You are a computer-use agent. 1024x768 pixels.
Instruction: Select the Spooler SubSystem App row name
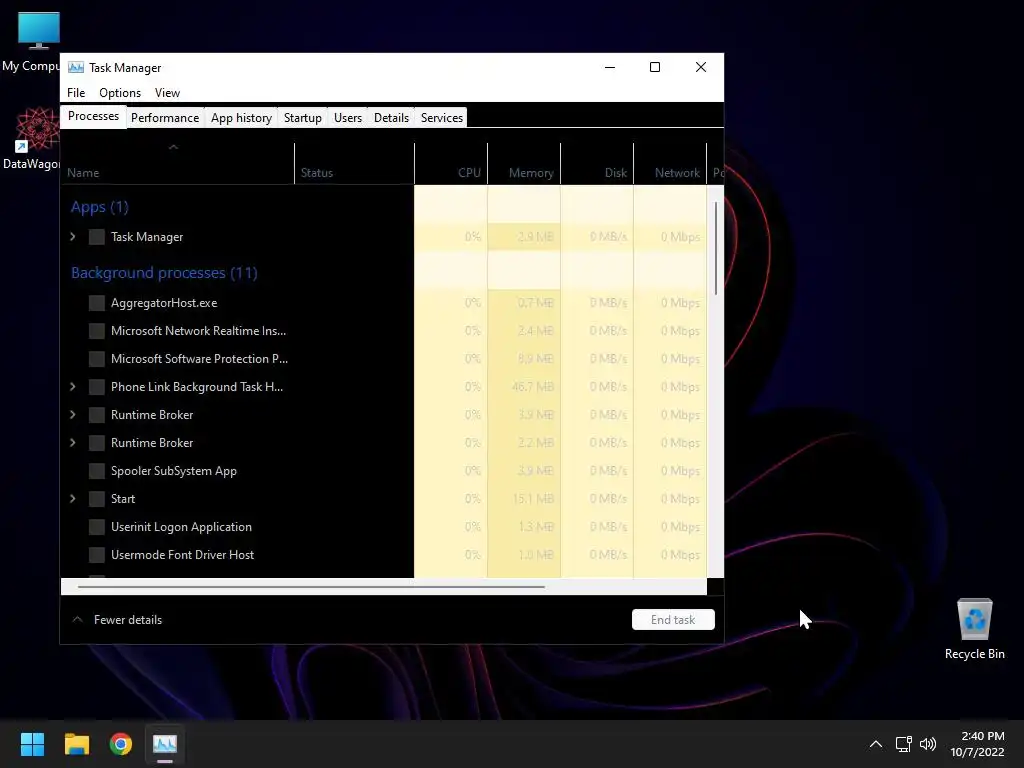tap(174, 471)
